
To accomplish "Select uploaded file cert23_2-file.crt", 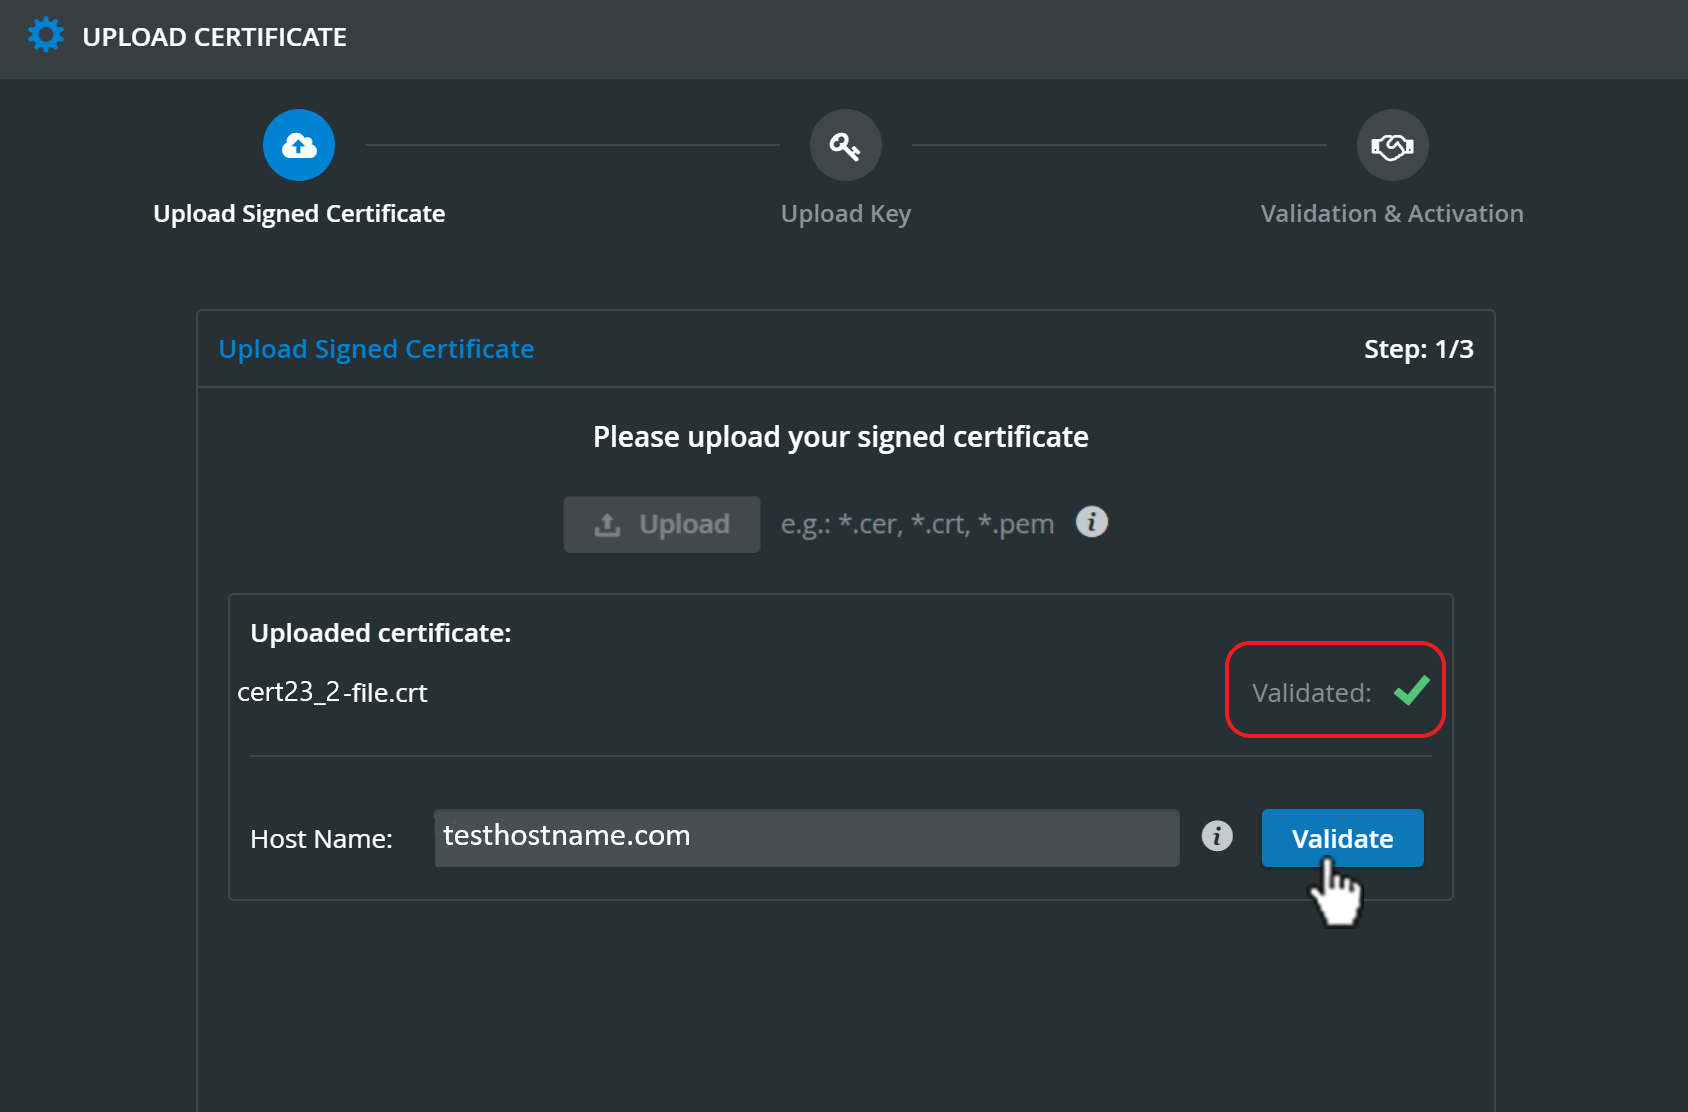I will click(332, 692).
